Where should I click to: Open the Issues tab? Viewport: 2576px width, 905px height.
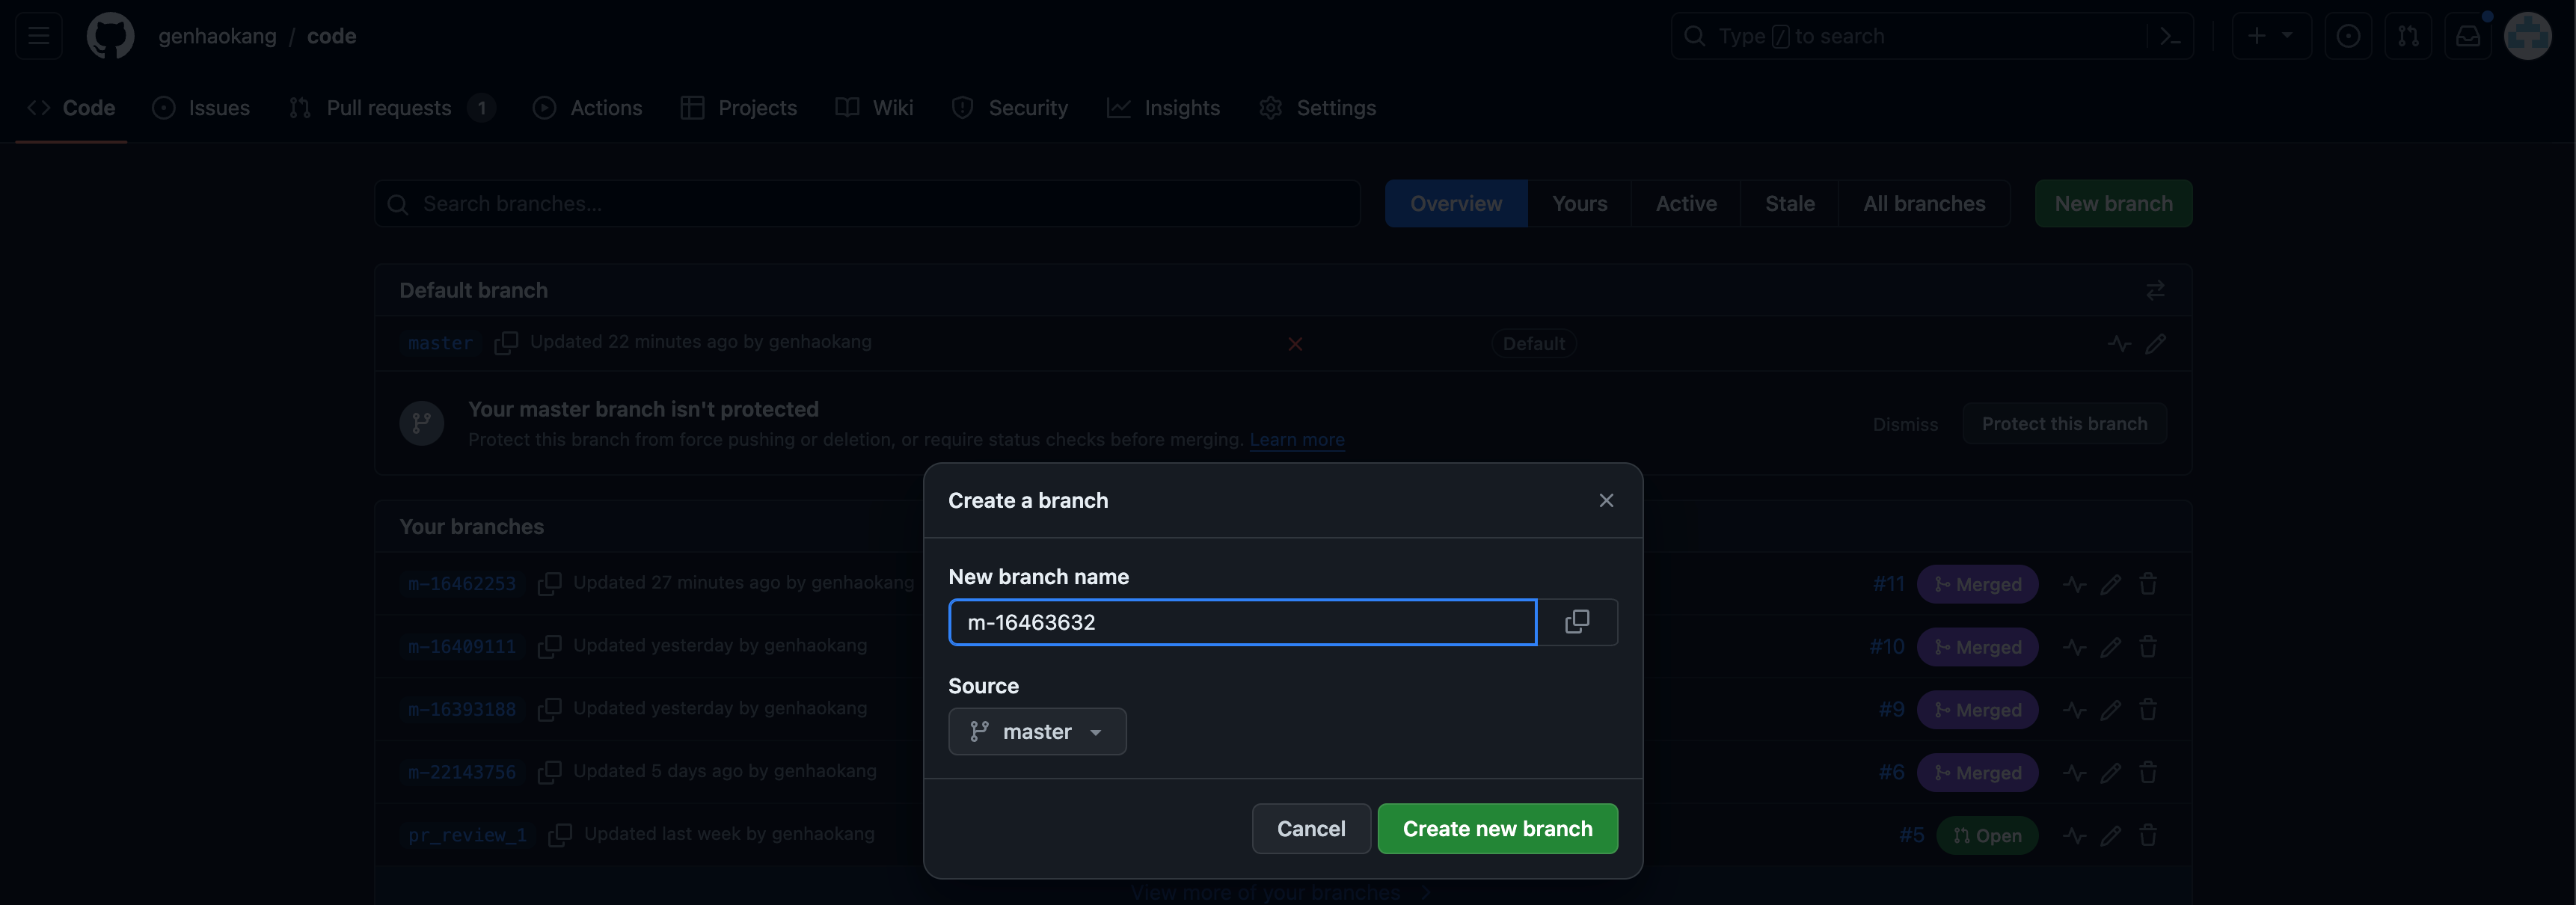(x=201, y=108)
